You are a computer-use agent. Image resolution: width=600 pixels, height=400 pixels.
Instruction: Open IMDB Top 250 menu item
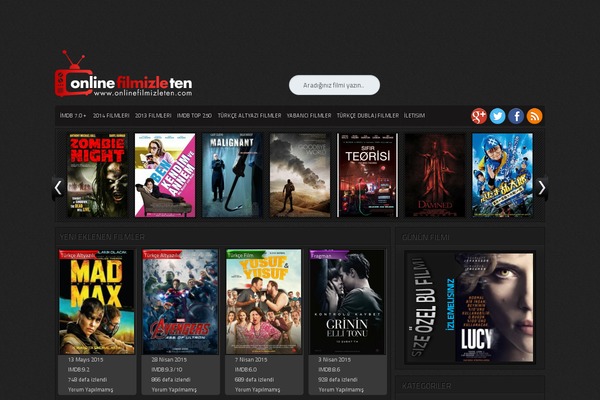pyautogui.click(x=194, y=116)
